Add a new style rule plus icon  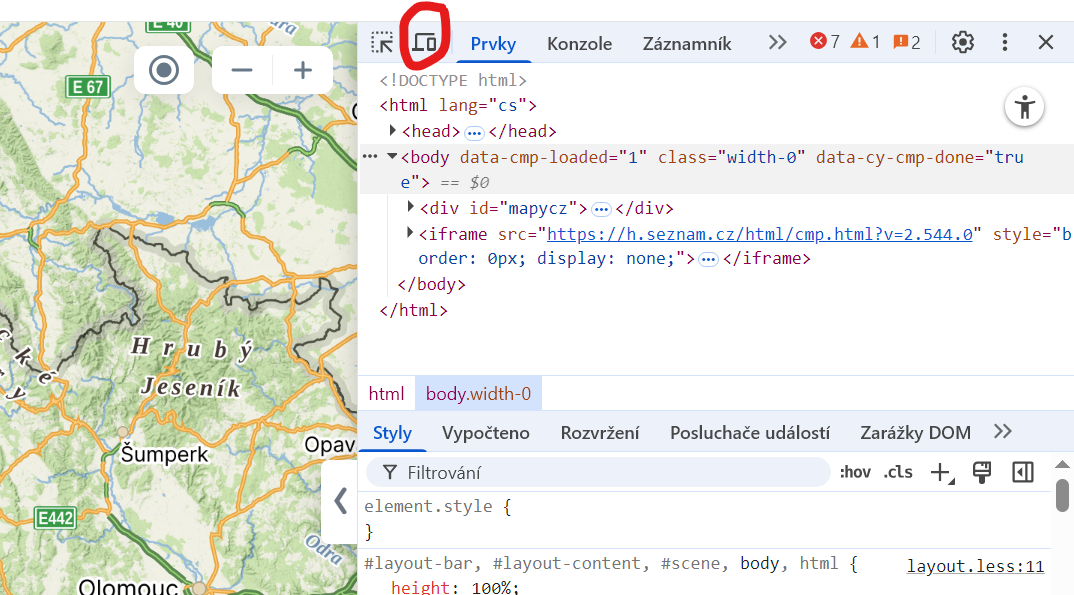point(942,472)
